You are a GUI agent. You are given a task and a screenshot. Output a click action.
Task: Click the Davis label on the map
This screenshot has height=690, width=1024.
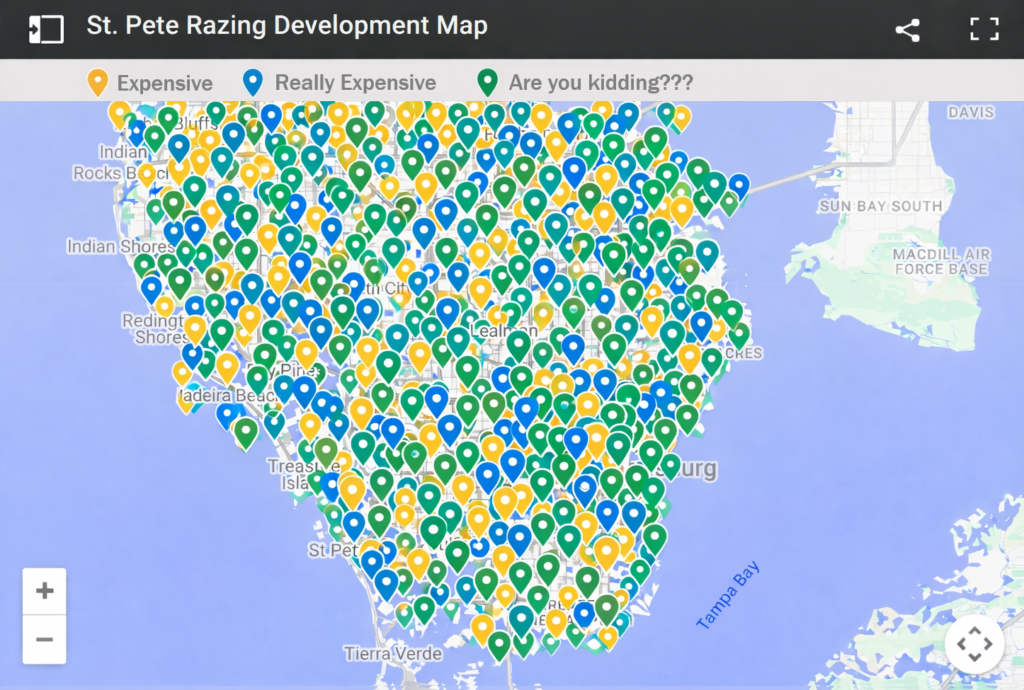click(x=971, y=113)
